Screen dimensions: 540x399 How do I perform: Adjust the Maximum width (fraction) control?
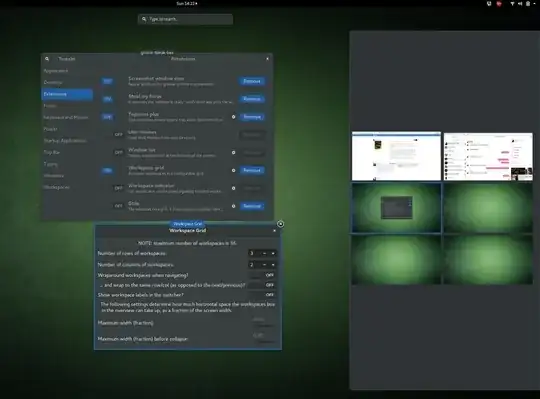(263, 323)
